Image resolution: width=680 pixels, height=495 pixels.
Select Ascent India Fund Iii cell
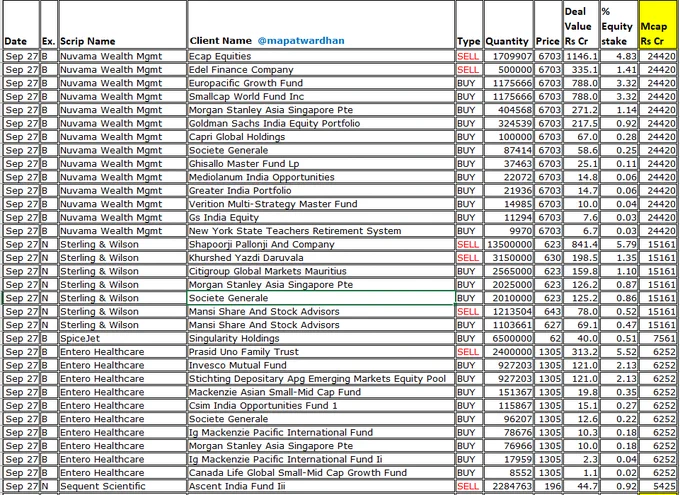click(321, 486)
